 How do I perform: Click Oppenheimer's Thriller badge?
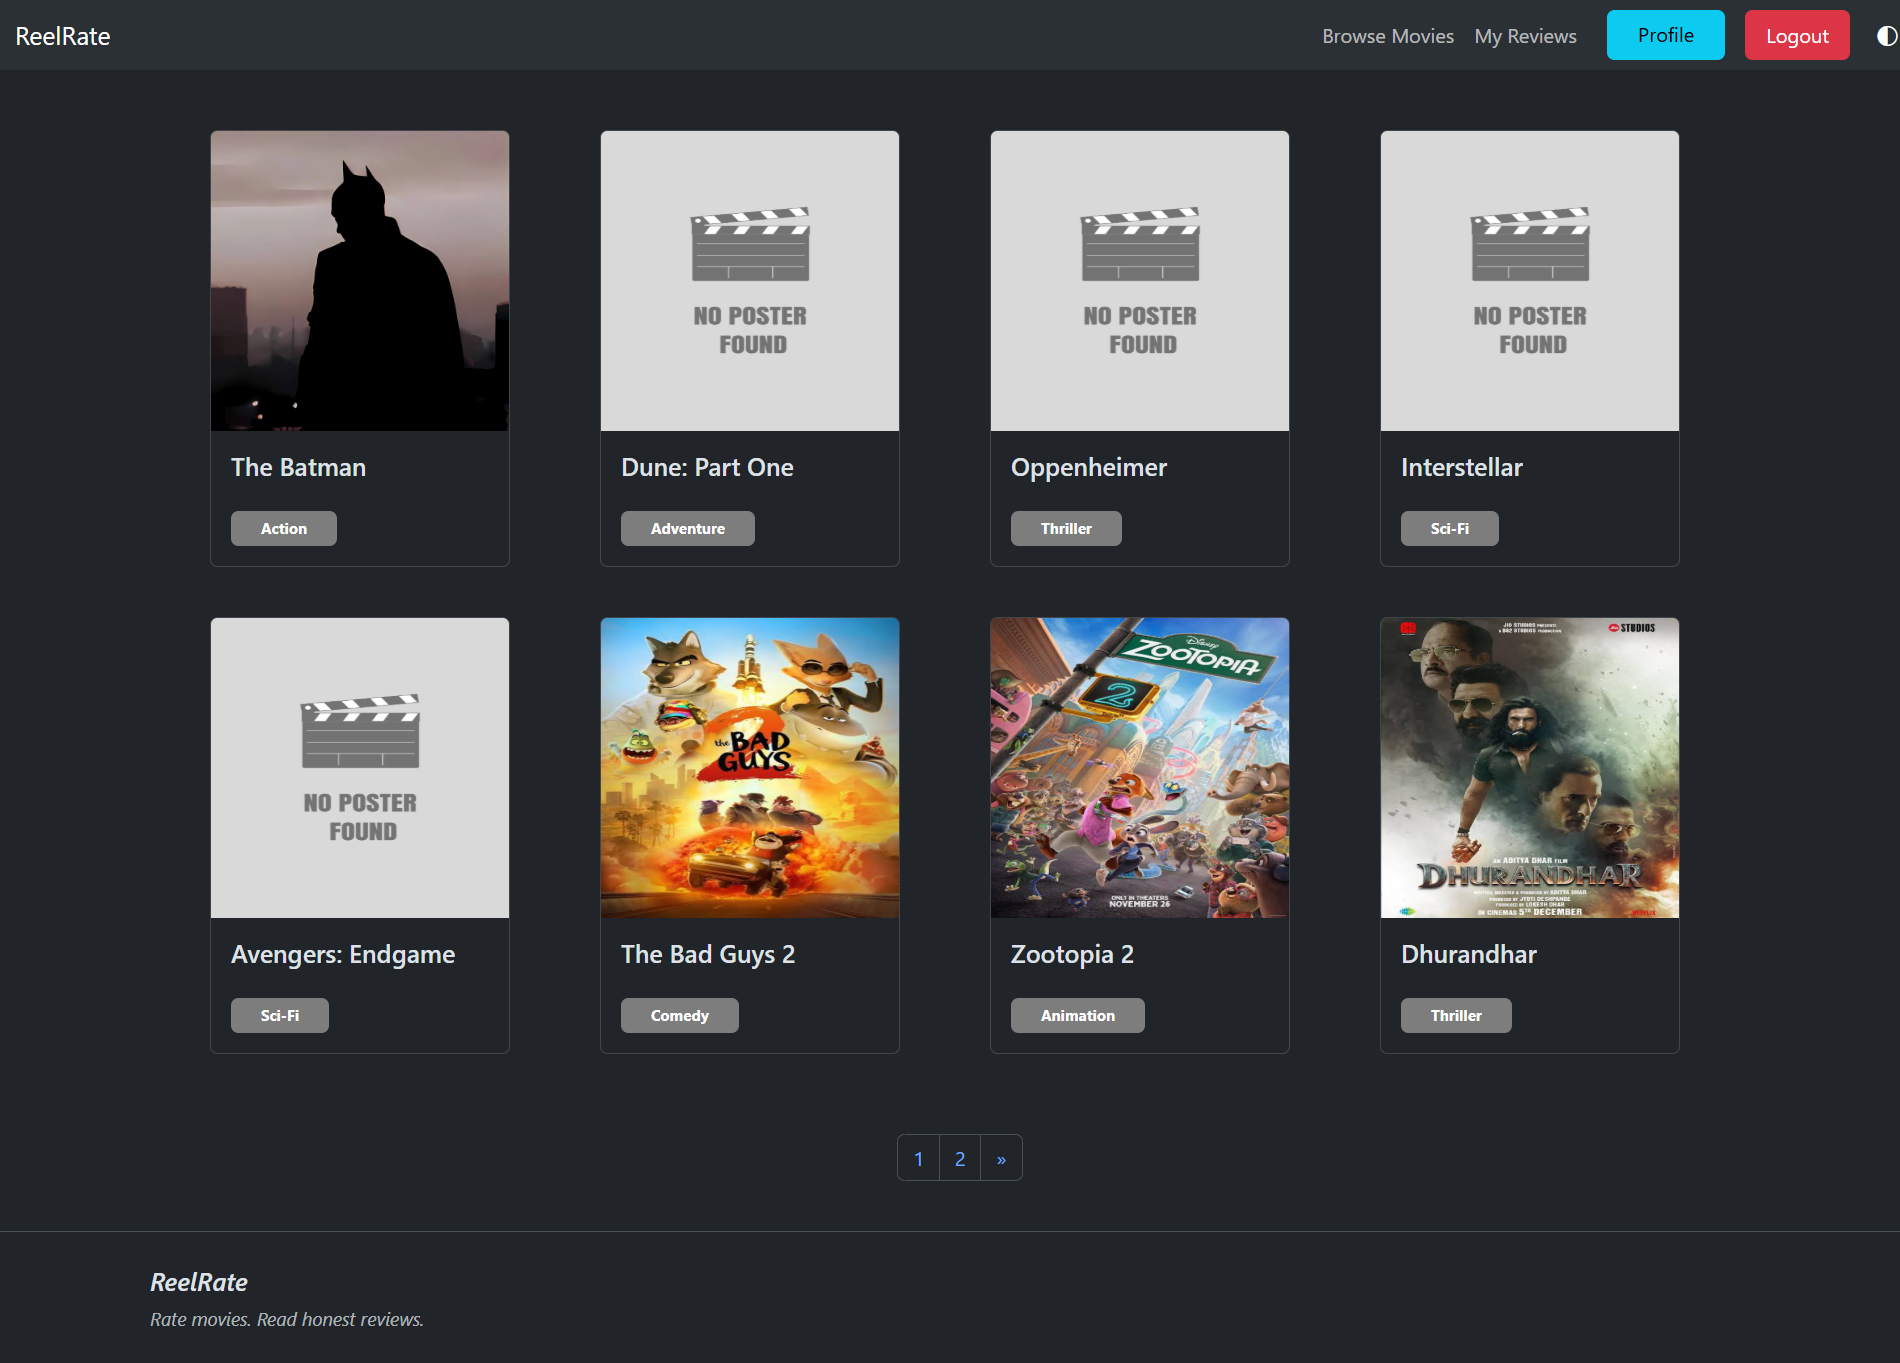pyautogui.click(x=1066, y=528)
